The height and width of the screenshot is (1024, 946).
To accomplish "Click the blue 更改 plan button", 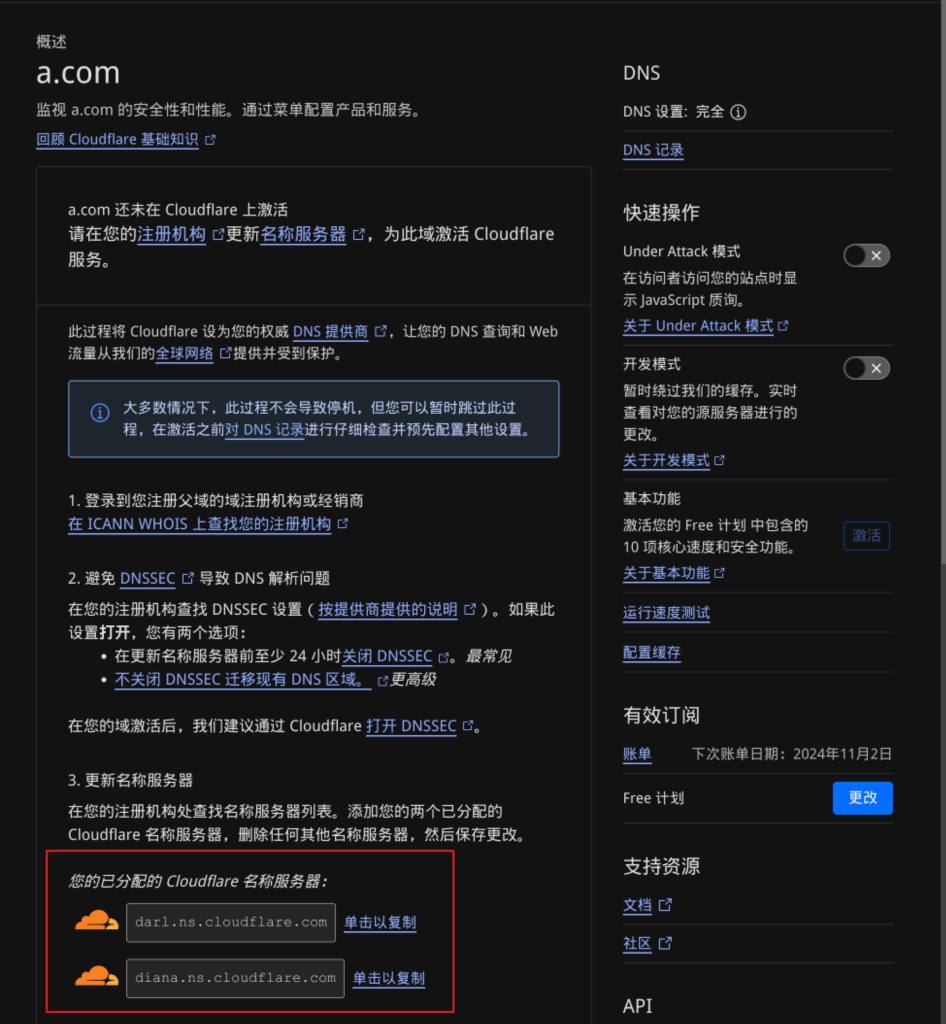I will 862,798.
